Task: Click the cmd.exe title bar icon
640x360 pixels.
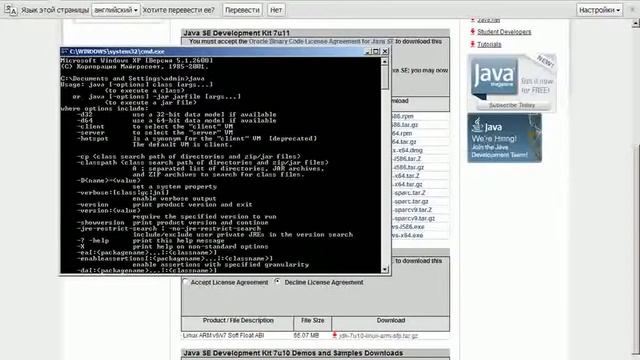Action: click(64, 51)
